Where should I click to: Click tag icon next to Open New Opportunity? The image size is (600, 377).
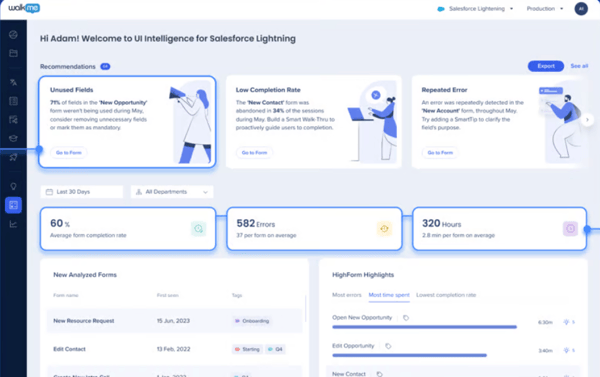click(406, 318)
